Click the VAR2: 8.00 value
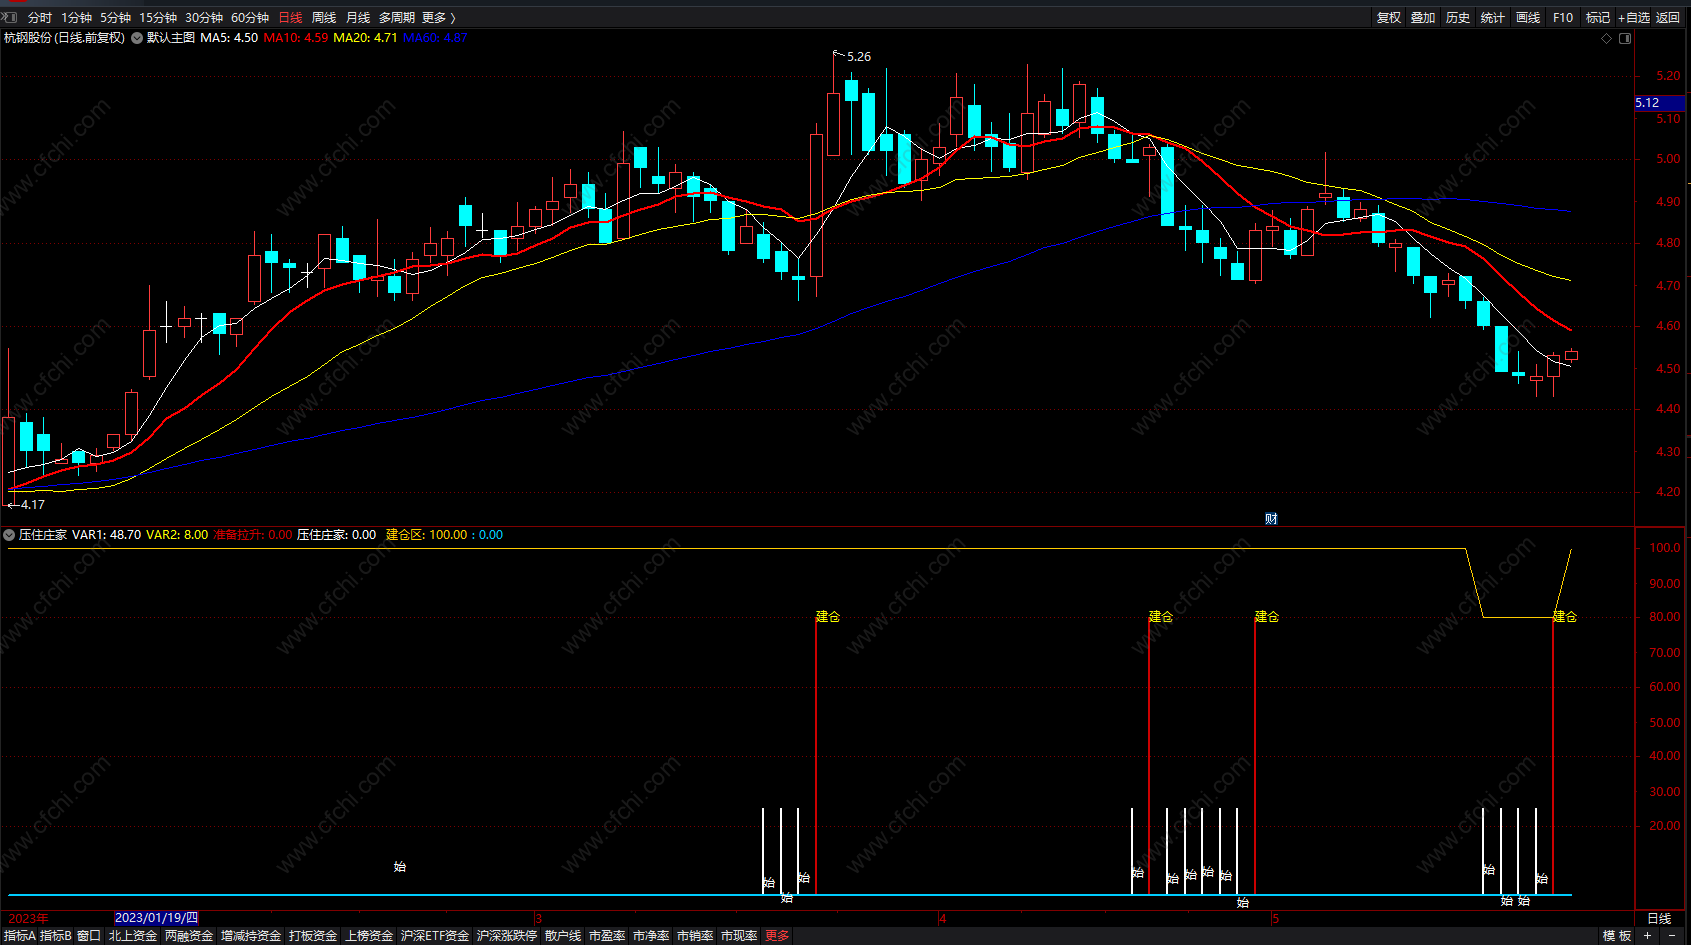The height and width of the screenshot is (945, 1691). point(177,535)
